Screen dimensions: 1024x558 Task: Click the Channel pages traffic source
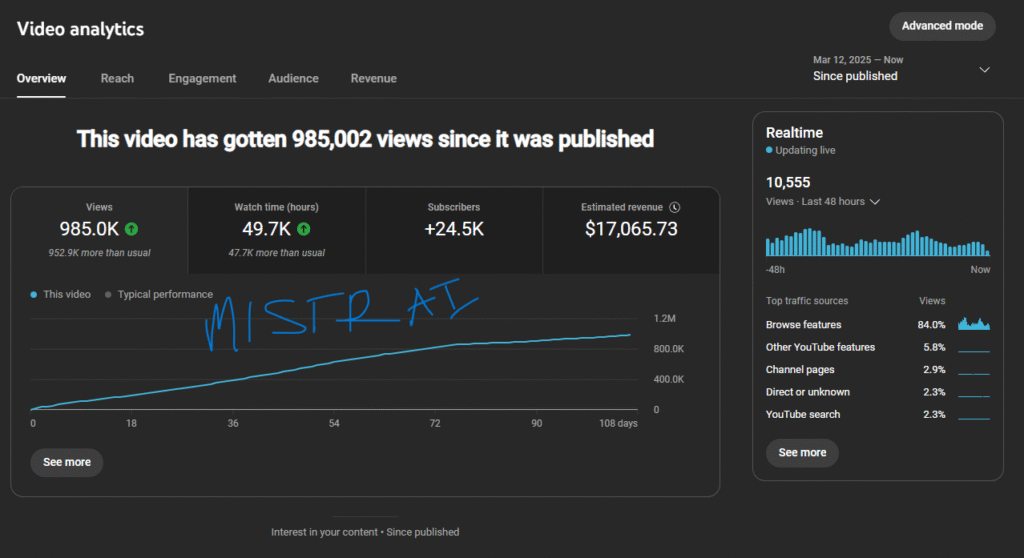click(800, 369)
